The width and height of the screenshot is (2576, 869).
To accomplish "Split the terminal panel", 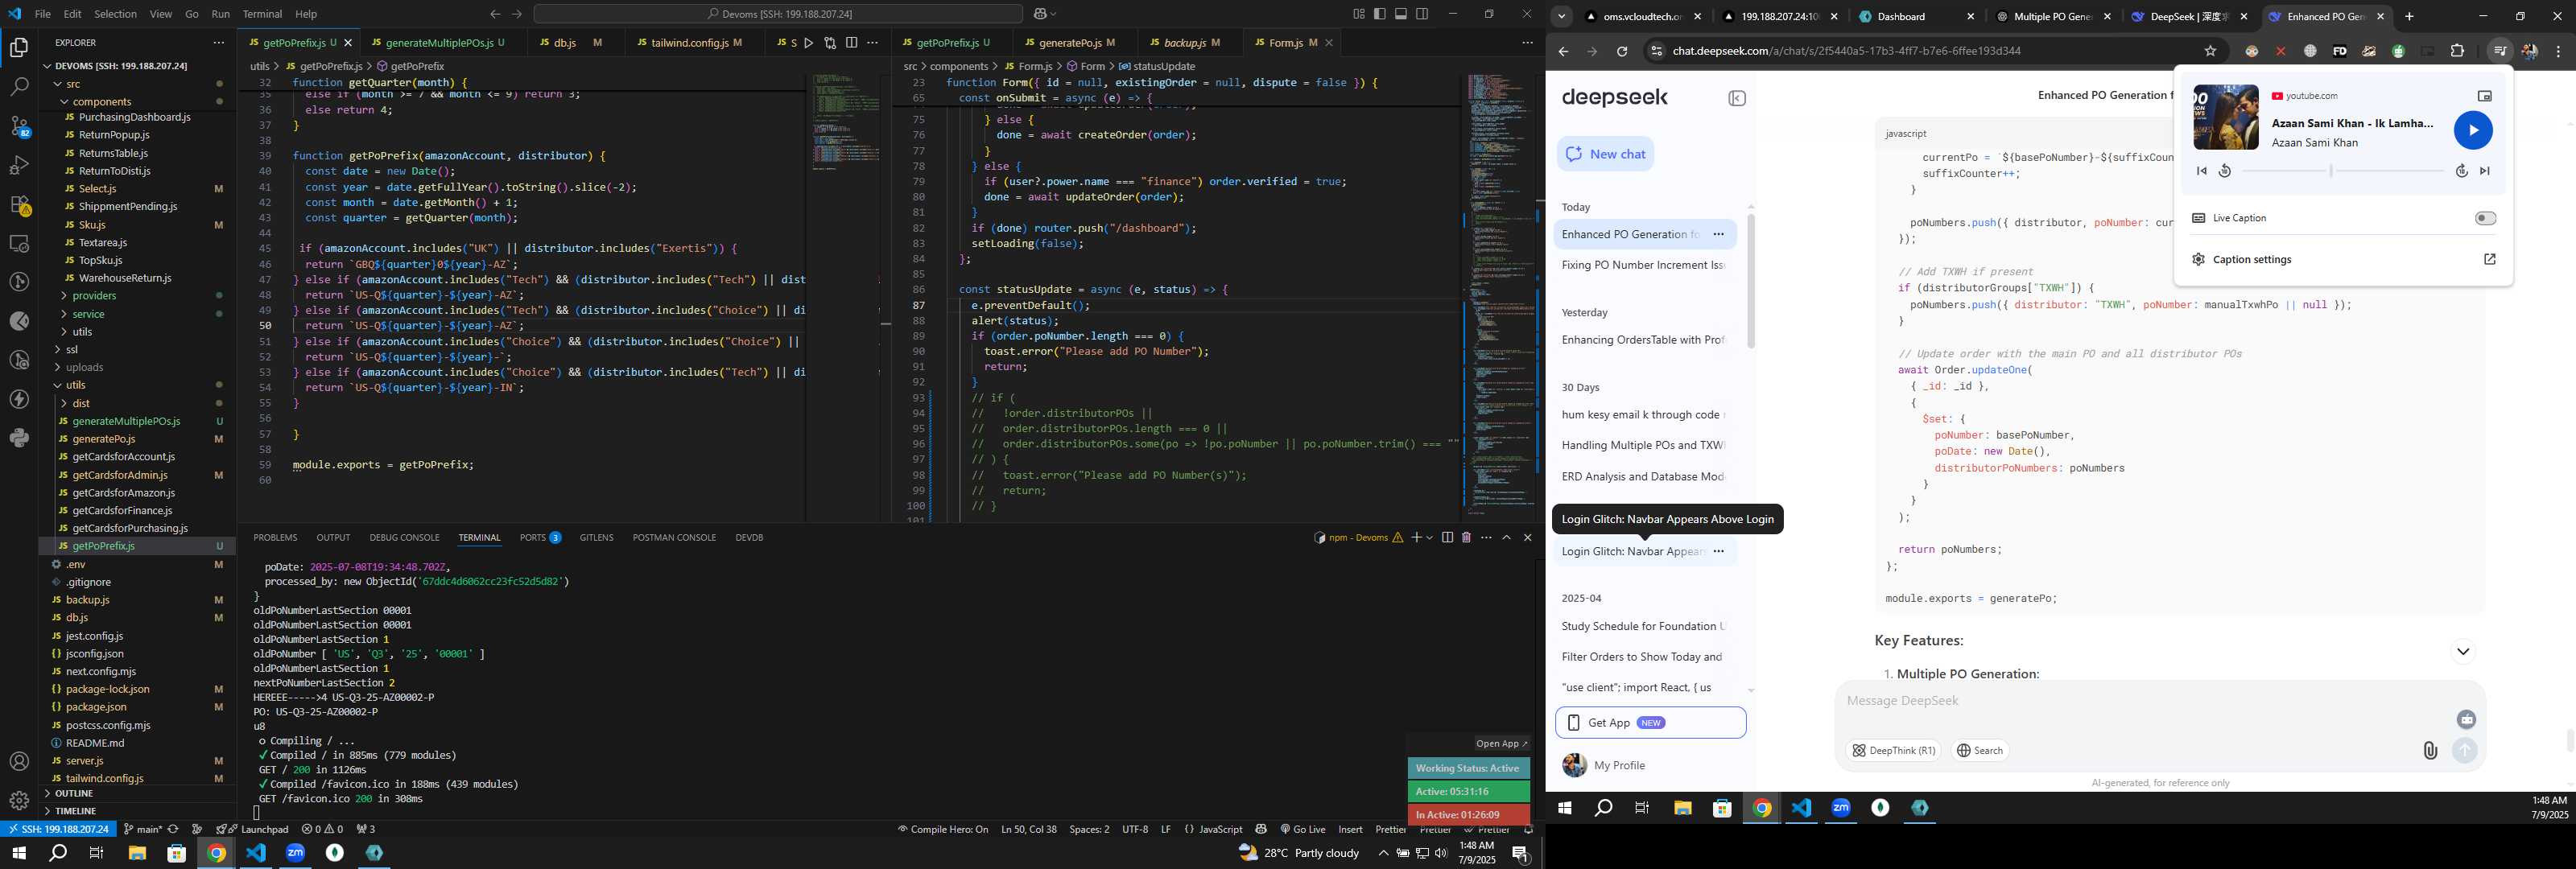I will point(1447,538).
